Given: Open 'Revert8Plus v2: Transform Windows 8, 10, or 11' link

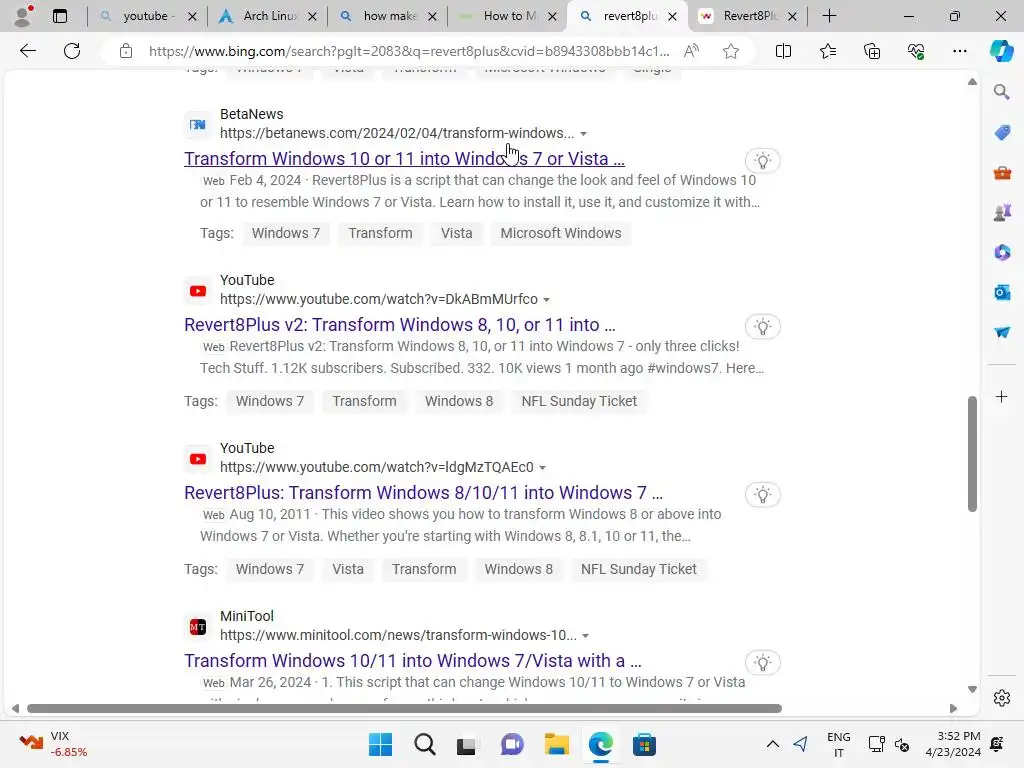Looking at the screenshot, I should 400,325.
